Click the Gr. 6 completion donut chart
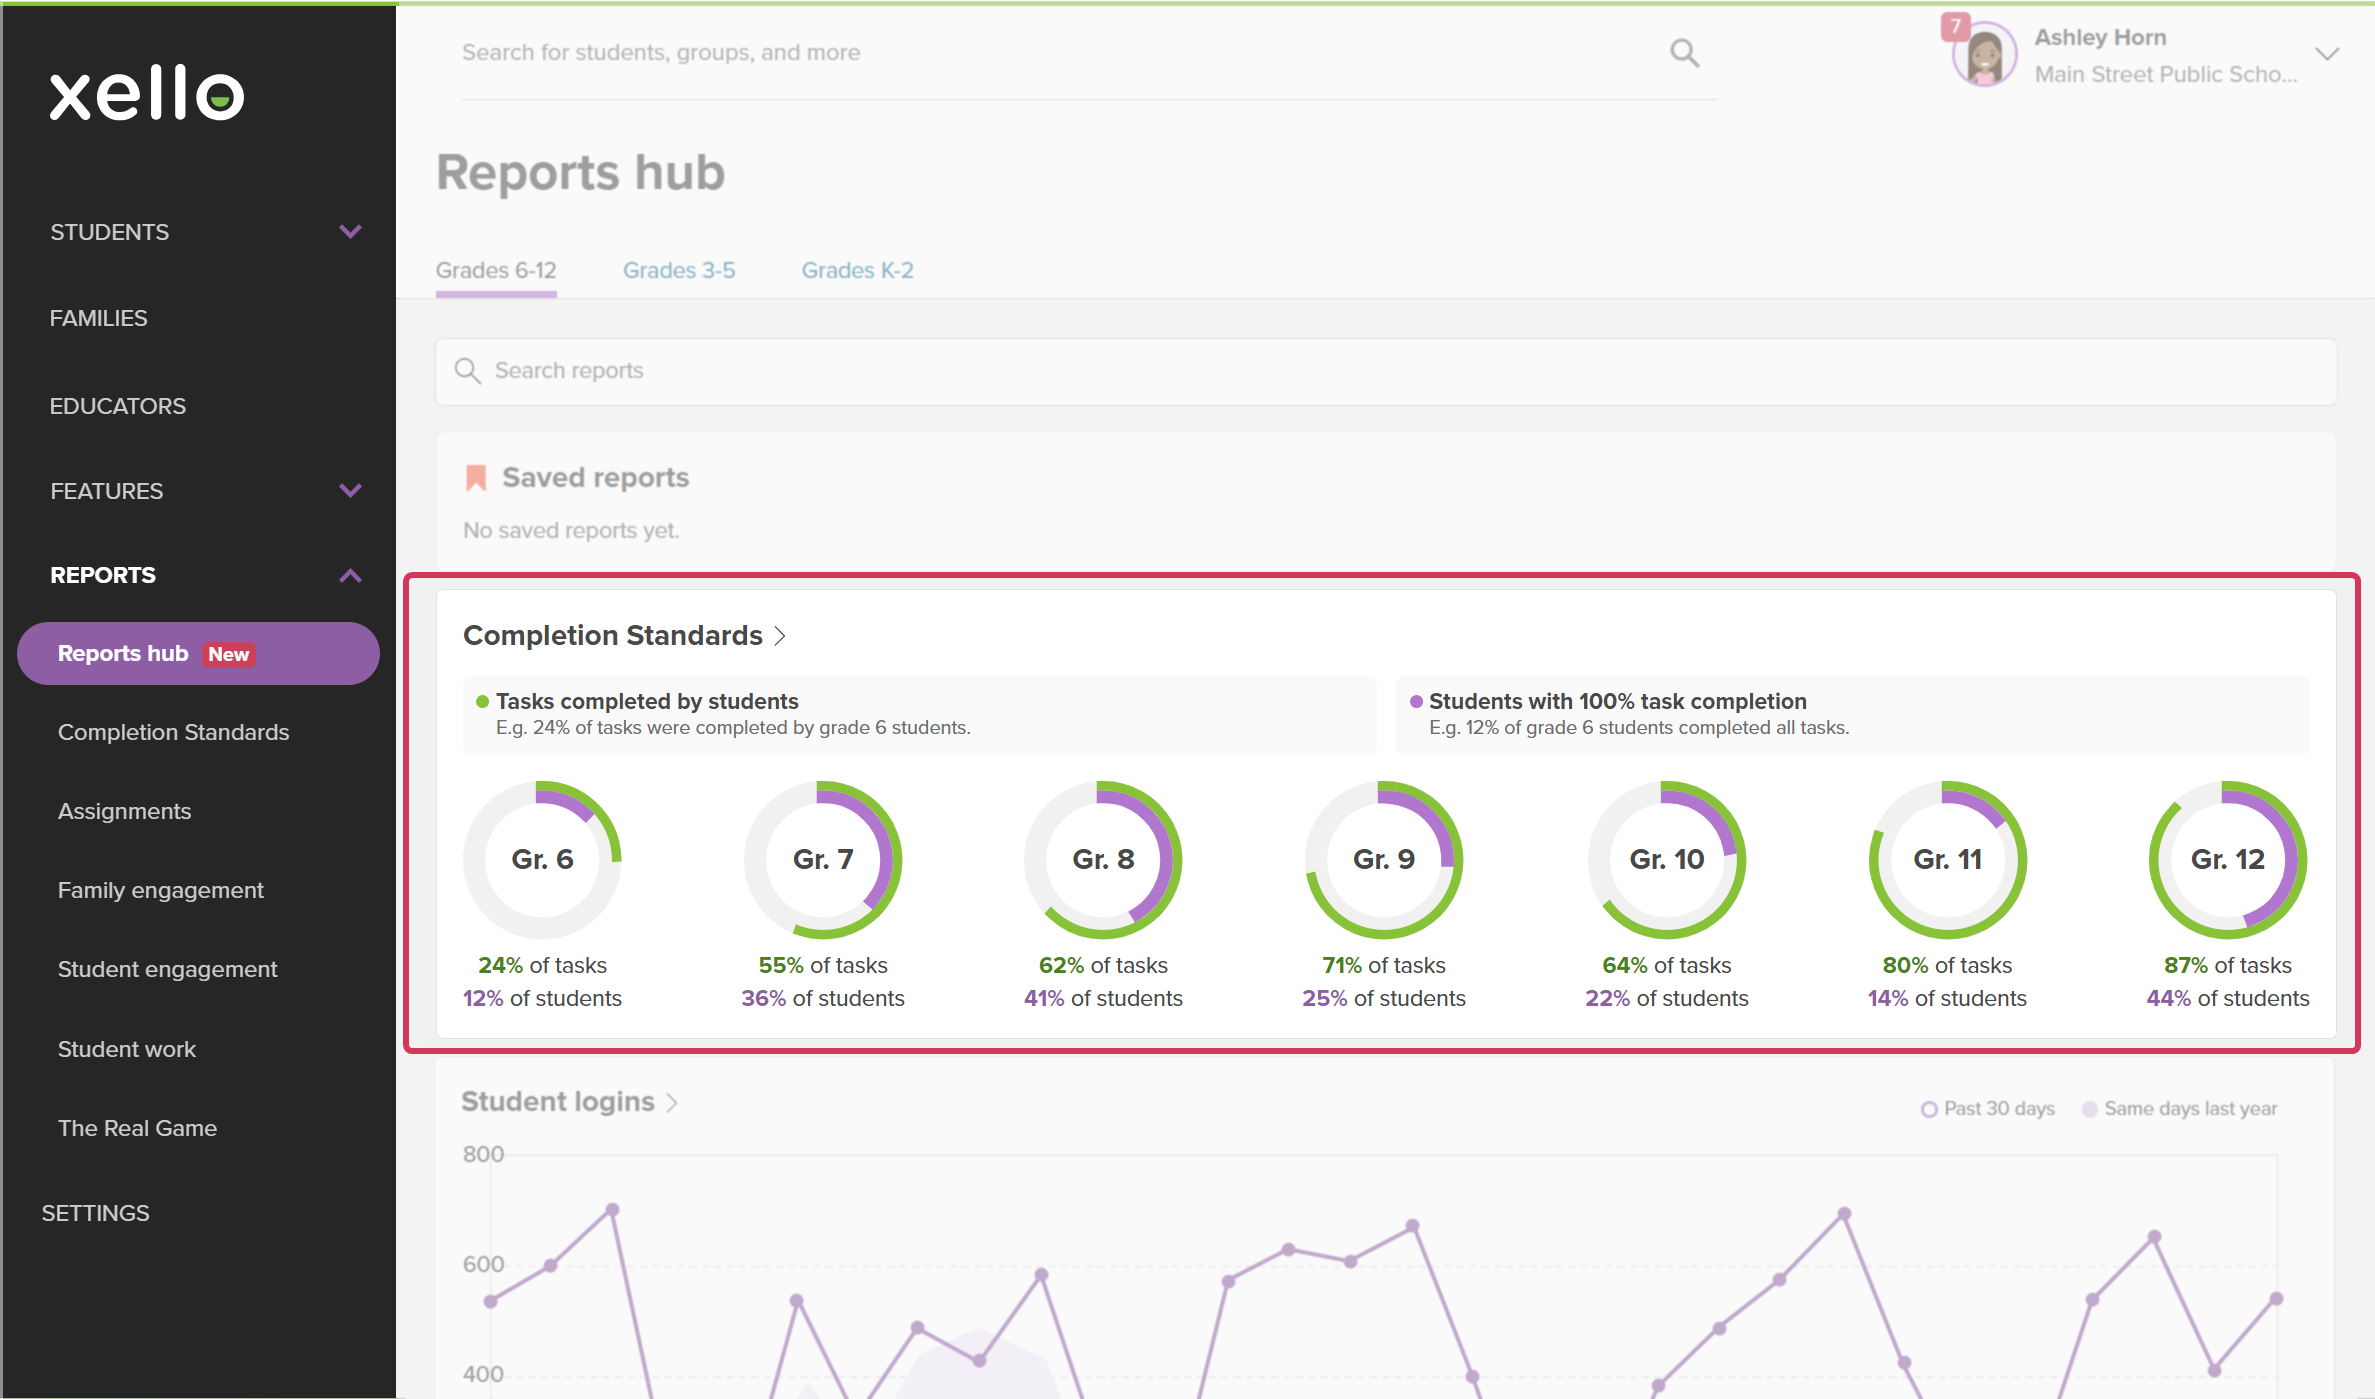 coord(542,859)
